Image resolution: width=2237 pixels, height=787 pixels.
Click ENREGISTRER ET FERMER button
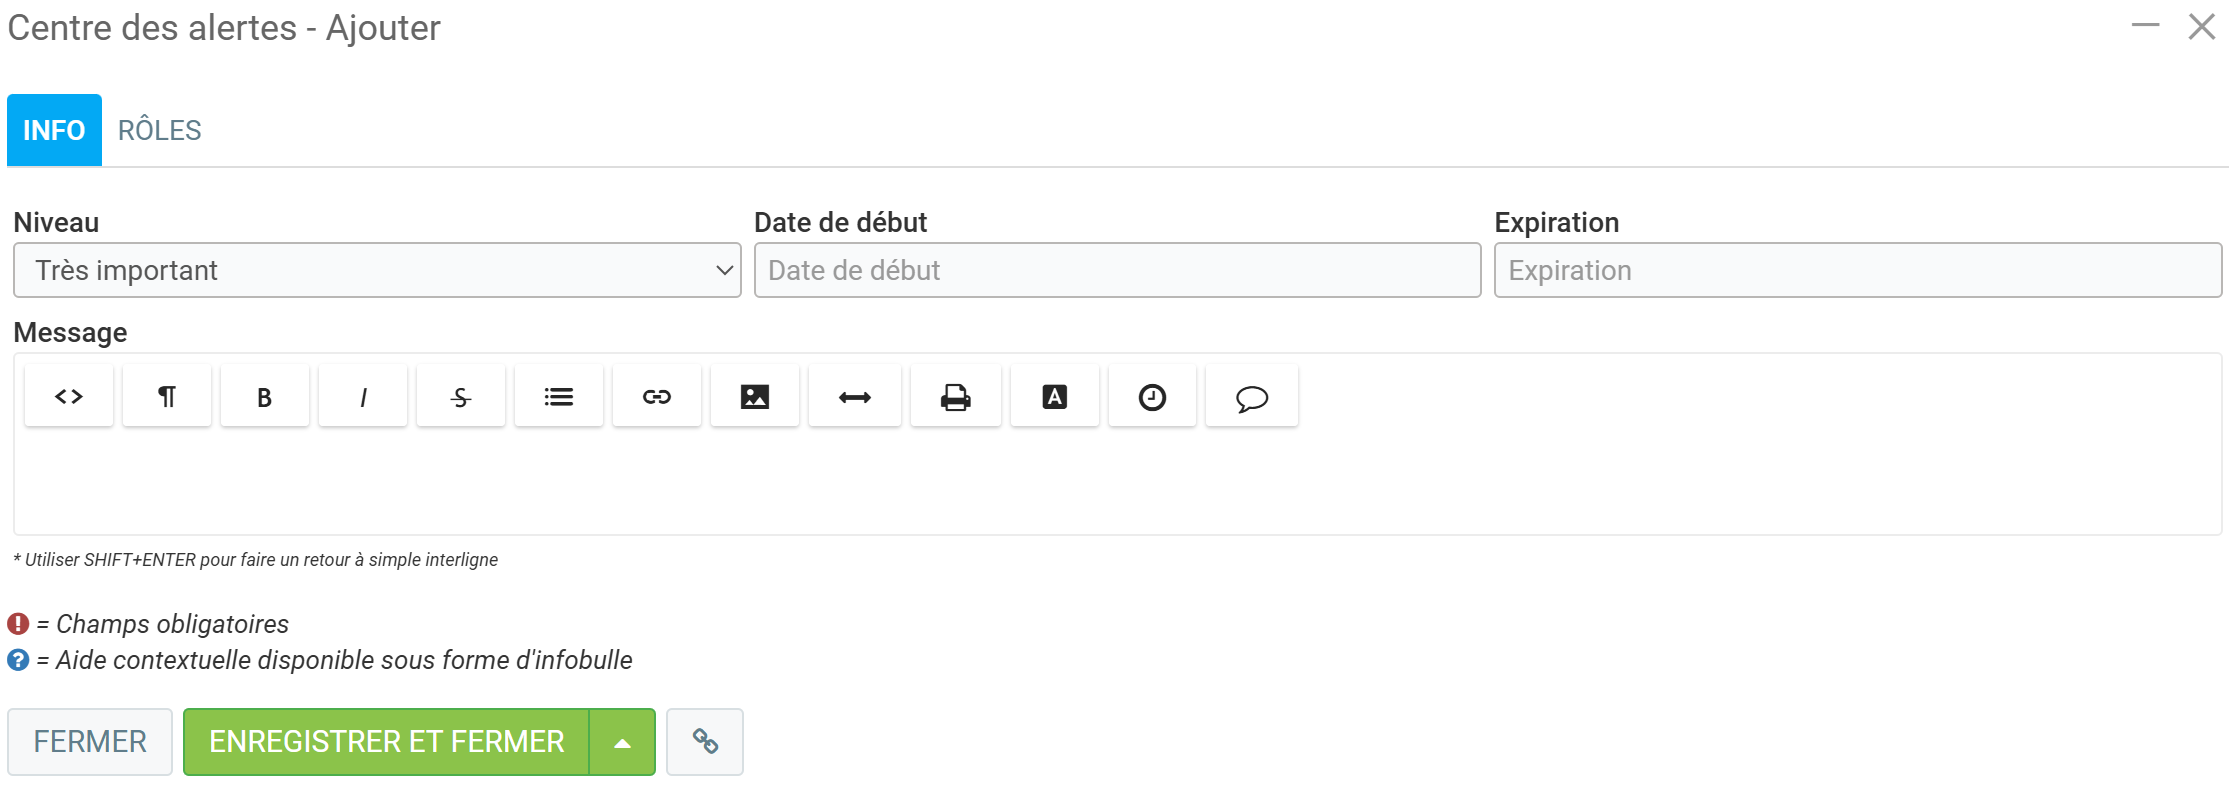coord(387,742)
